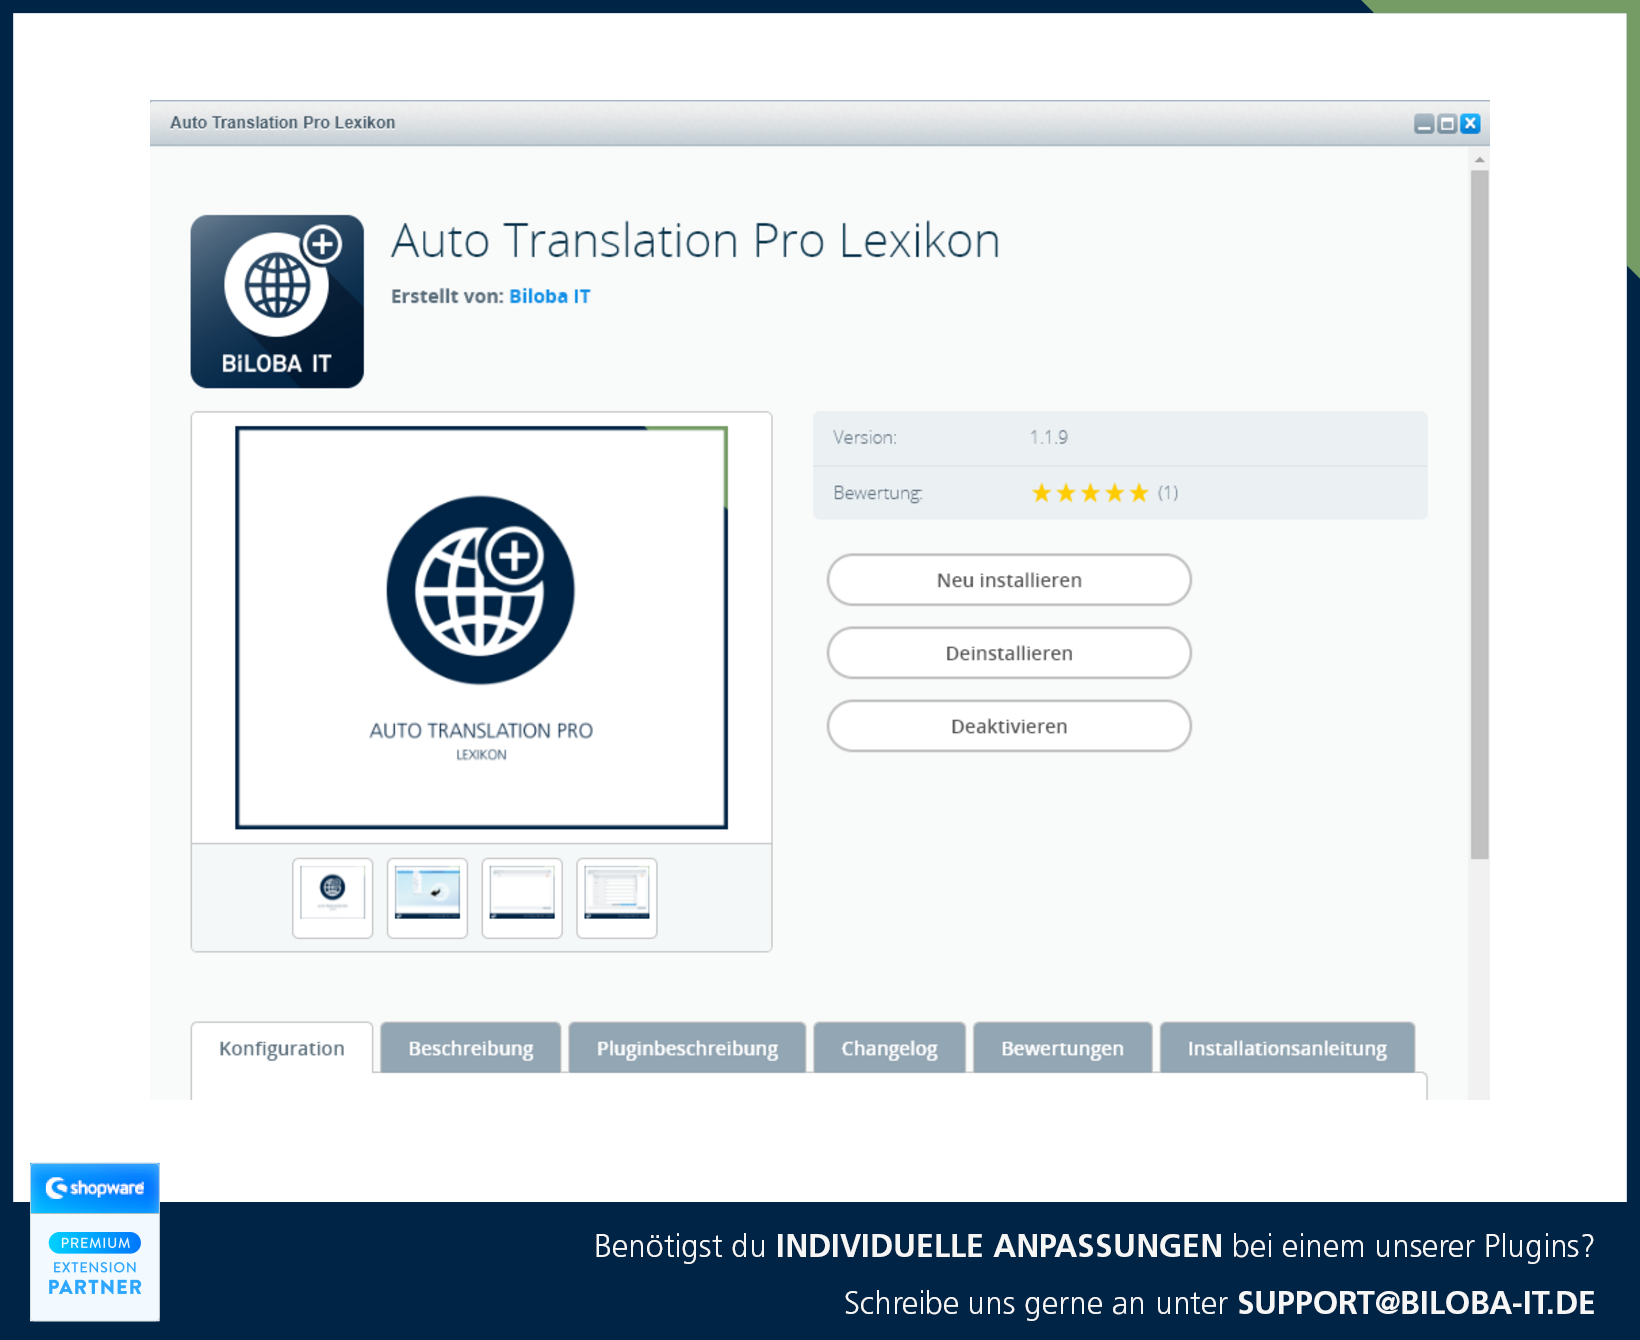Click the window title bar text
Viewport: 1640px width, 1340px height.
[x=283, y=122]
